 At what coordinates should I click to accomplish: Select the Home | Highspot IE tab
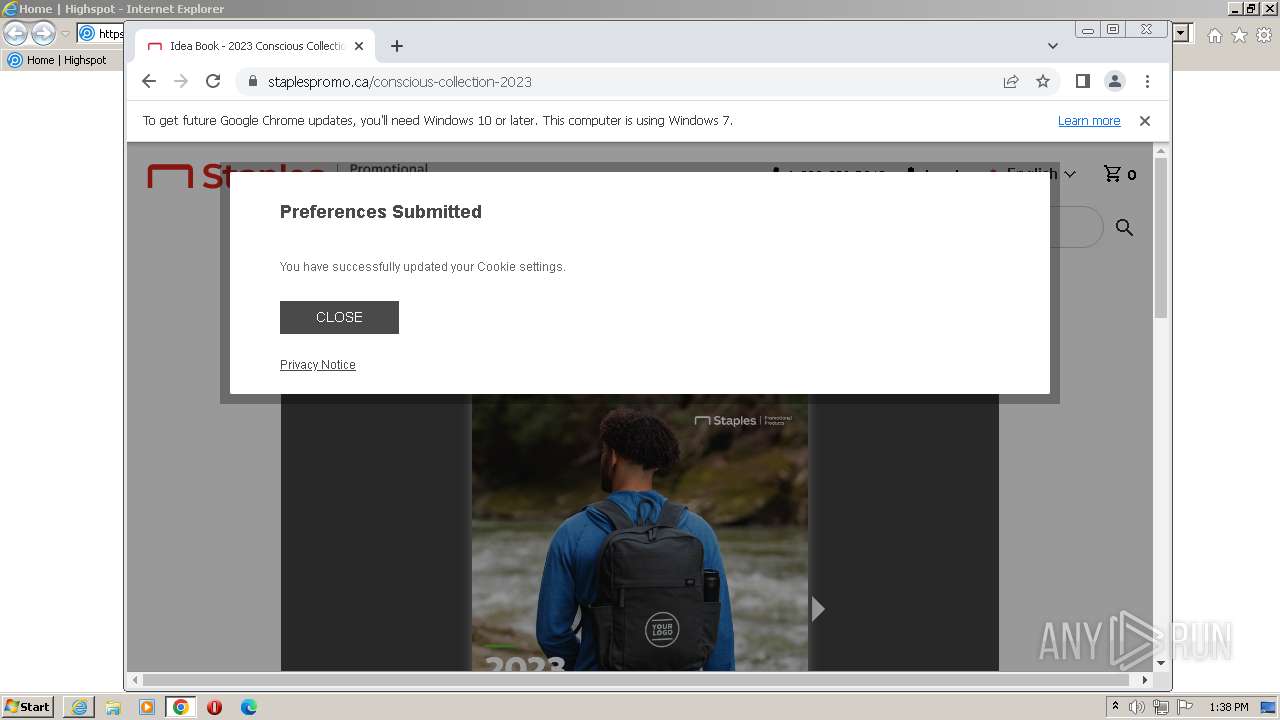click(57, 60)
